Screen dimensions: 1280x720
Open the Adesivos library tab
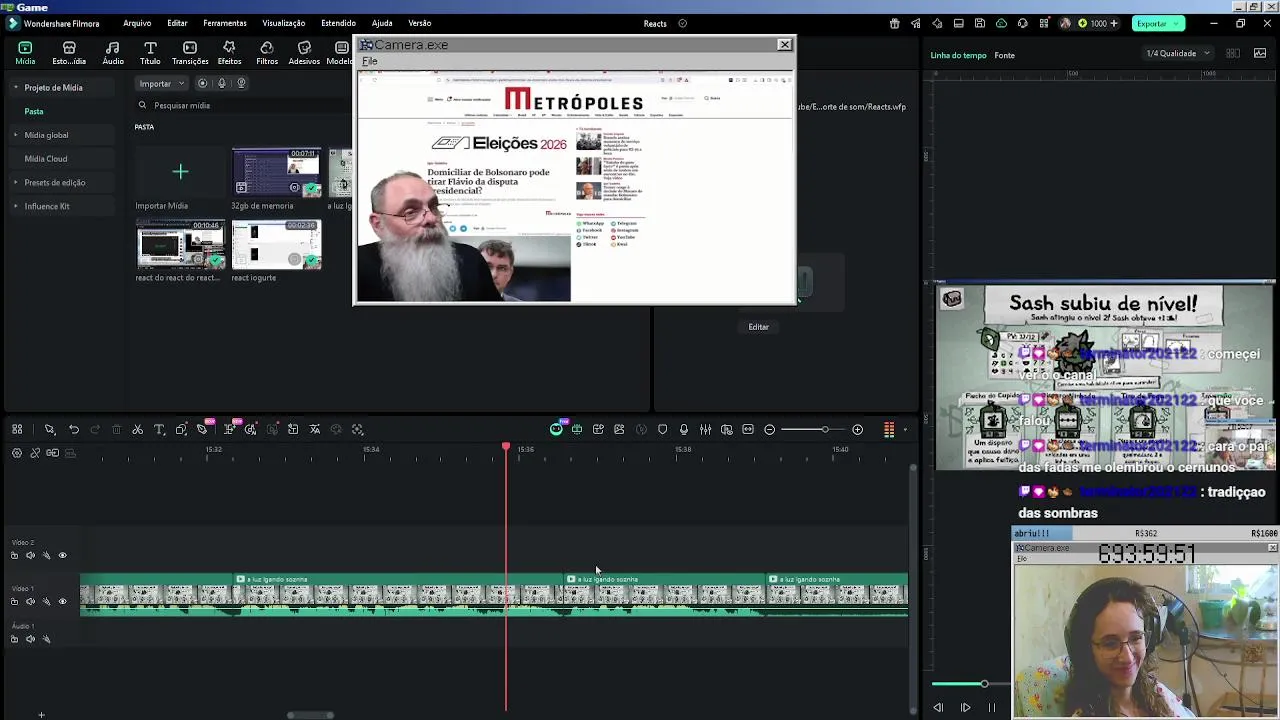tap(304, 53)
